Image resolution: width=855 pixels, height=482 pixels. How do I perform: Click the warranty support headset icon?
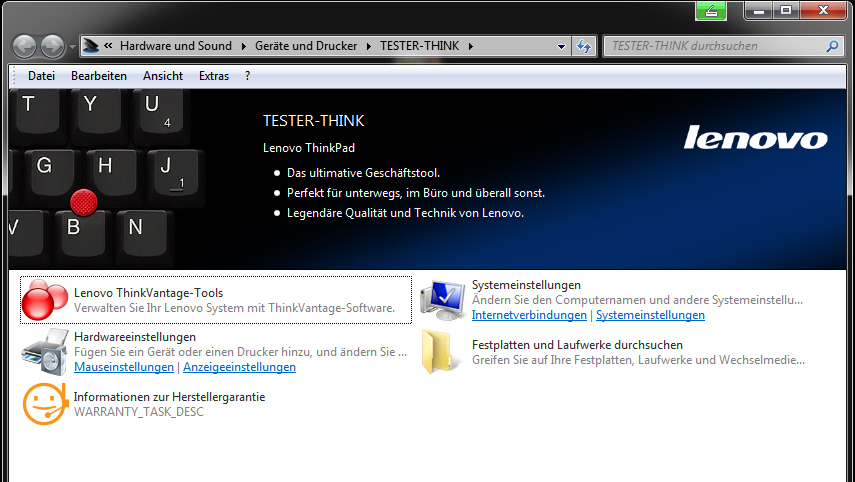pos(45,404)
